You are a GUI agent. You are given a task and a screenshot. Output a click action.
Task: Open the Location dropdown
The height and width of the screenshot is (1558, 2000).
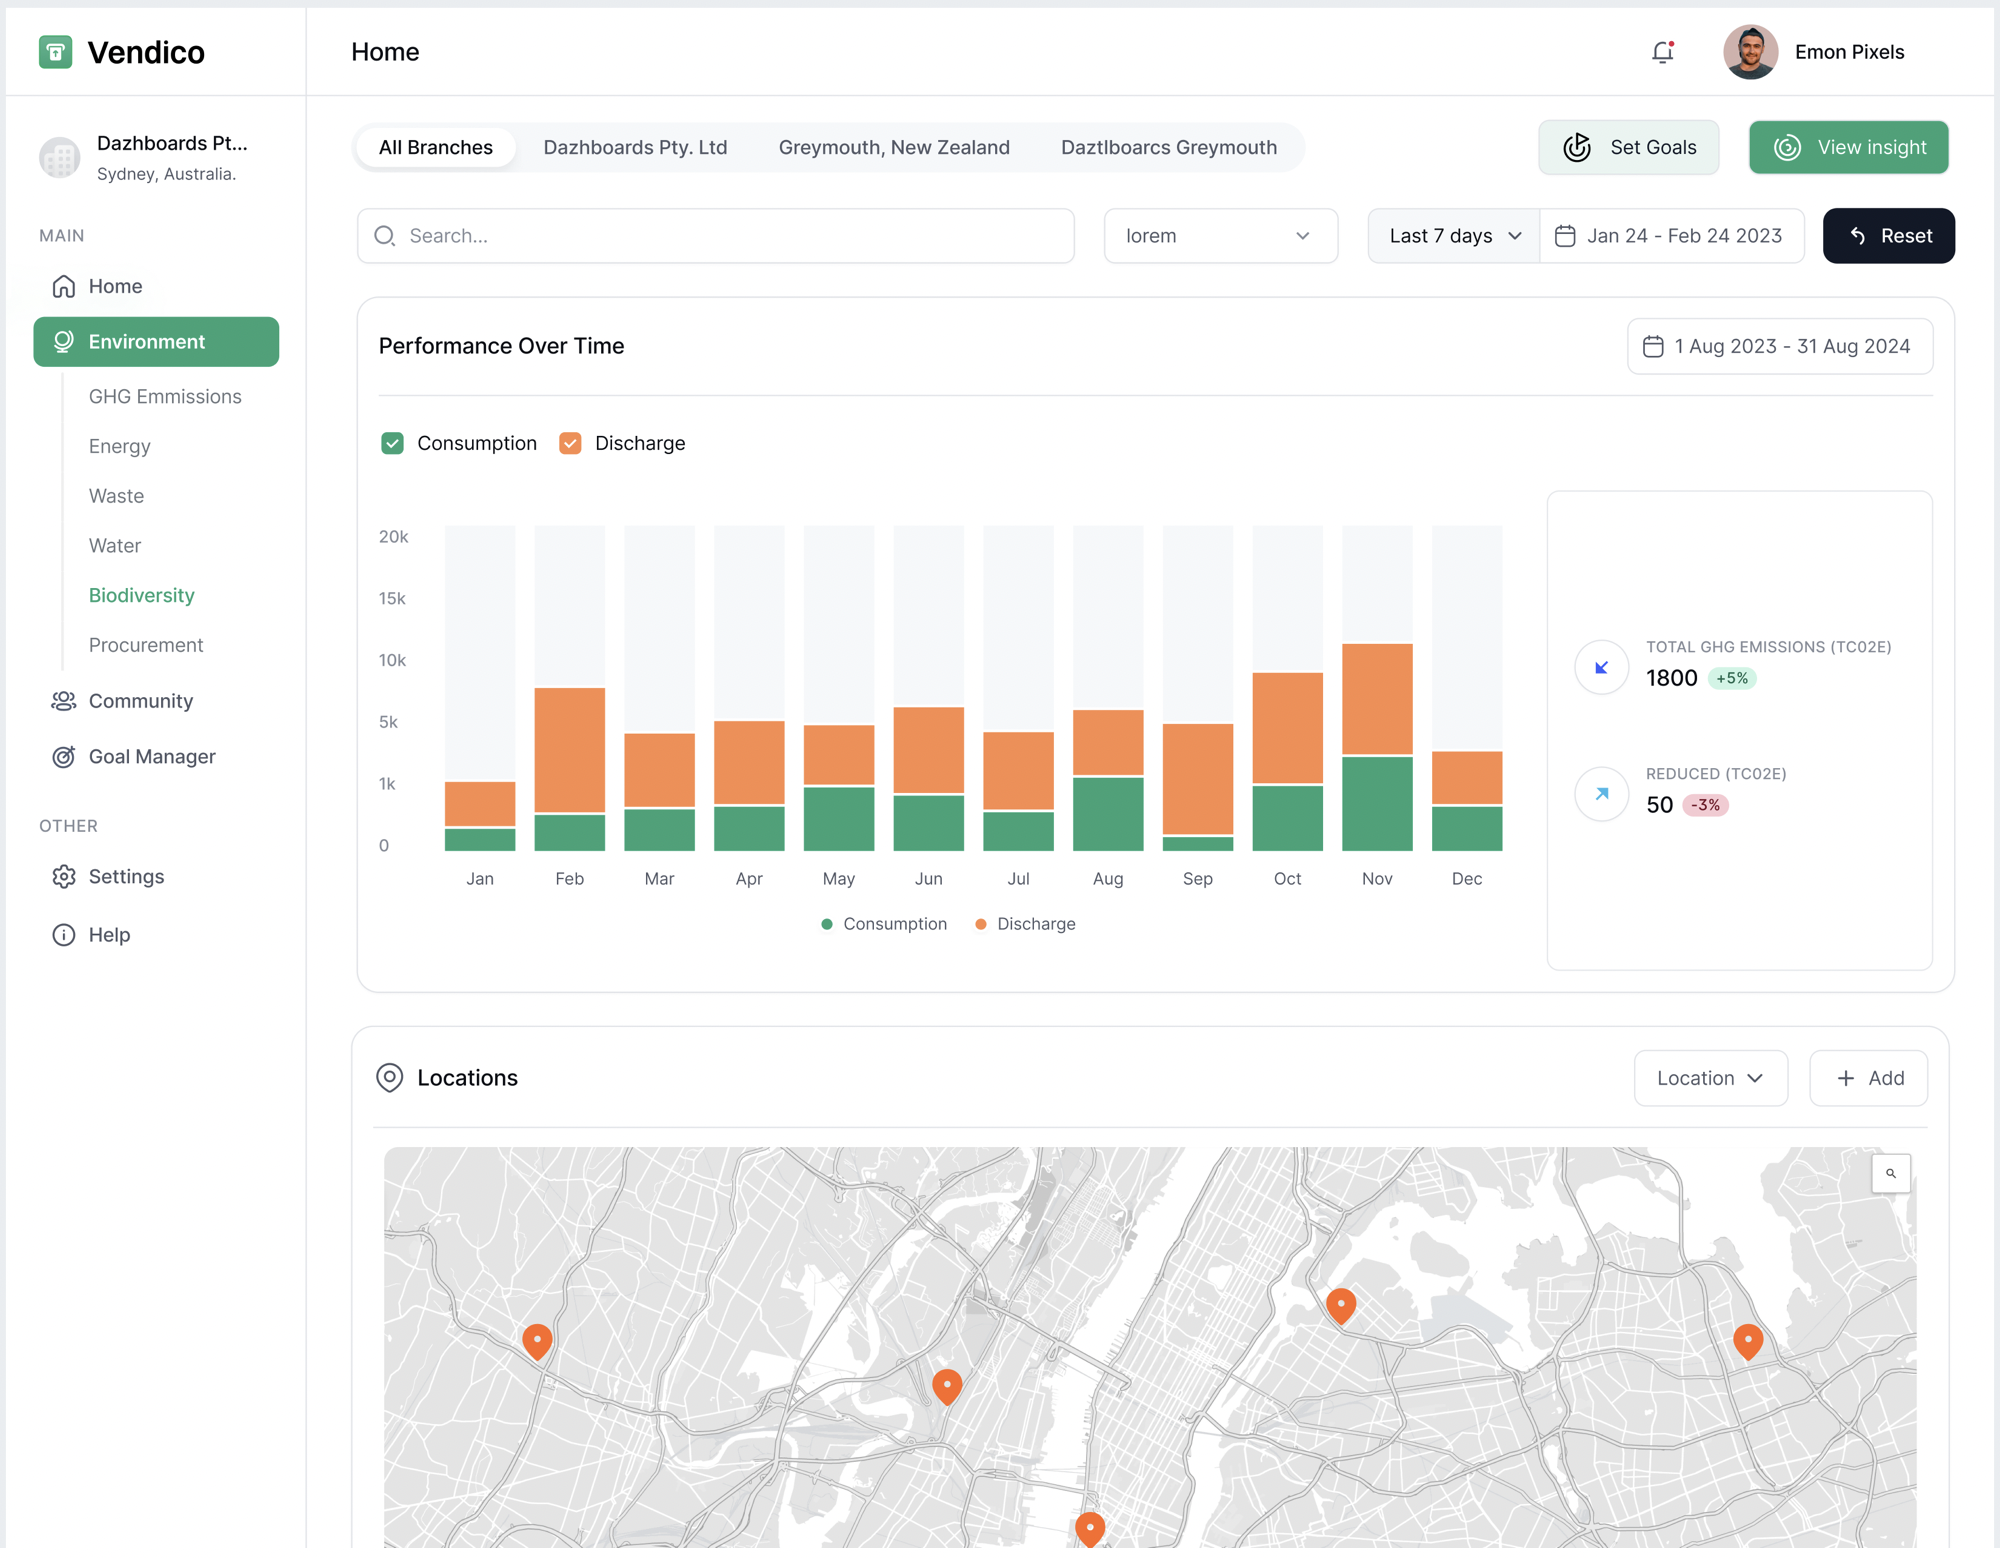click(x=1710, y=1078)
